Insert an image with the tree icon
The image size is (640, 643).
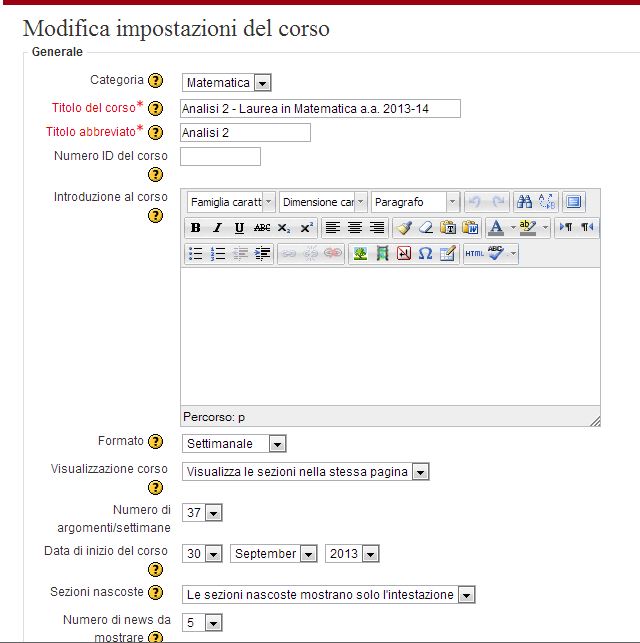click(360, 254)
